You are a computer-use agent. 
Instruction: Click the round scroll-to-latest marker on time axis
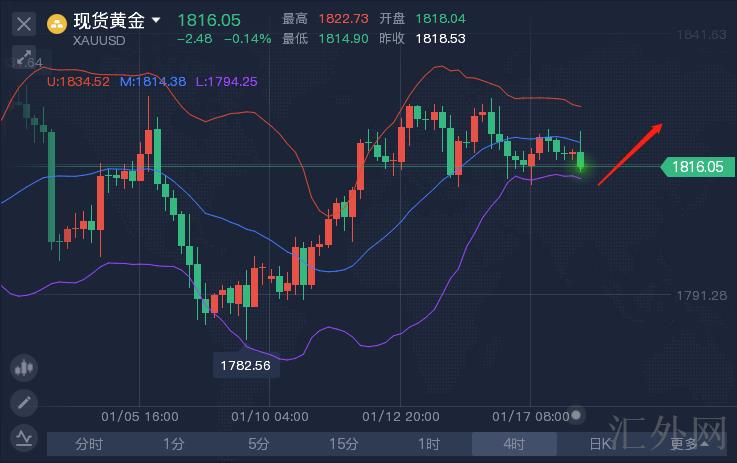(576, 417)
